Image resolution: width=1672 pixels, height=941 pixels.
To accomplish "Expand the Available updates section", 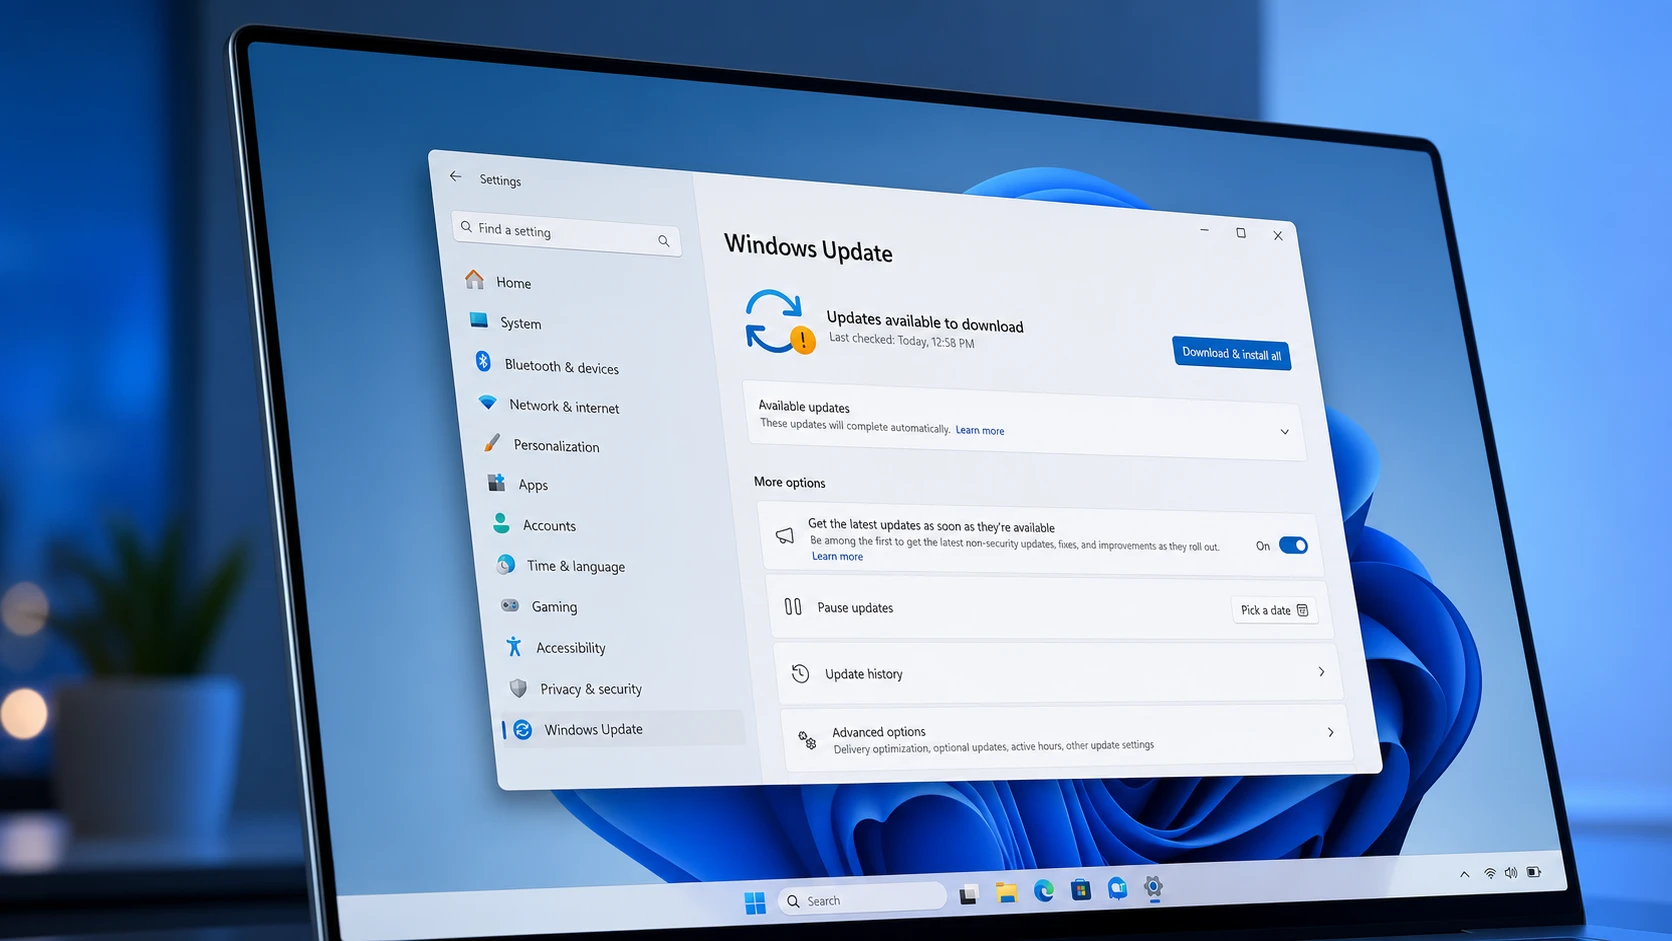I will point(1285,432).
